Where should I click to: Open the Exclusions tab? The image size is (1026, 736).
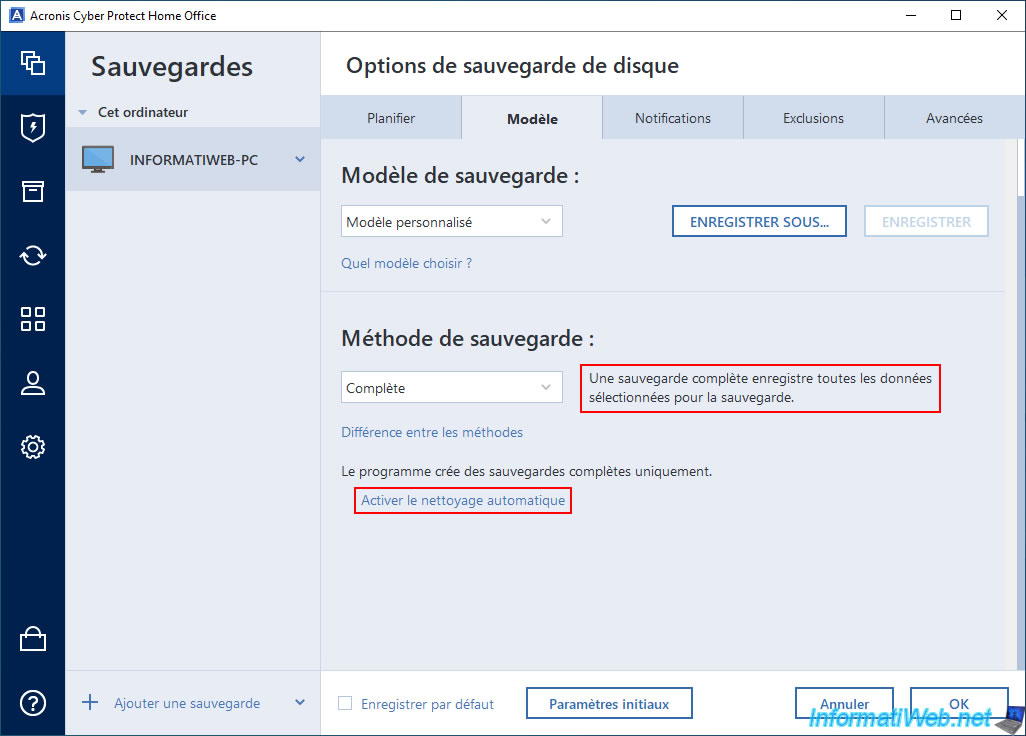coord(813,118)
